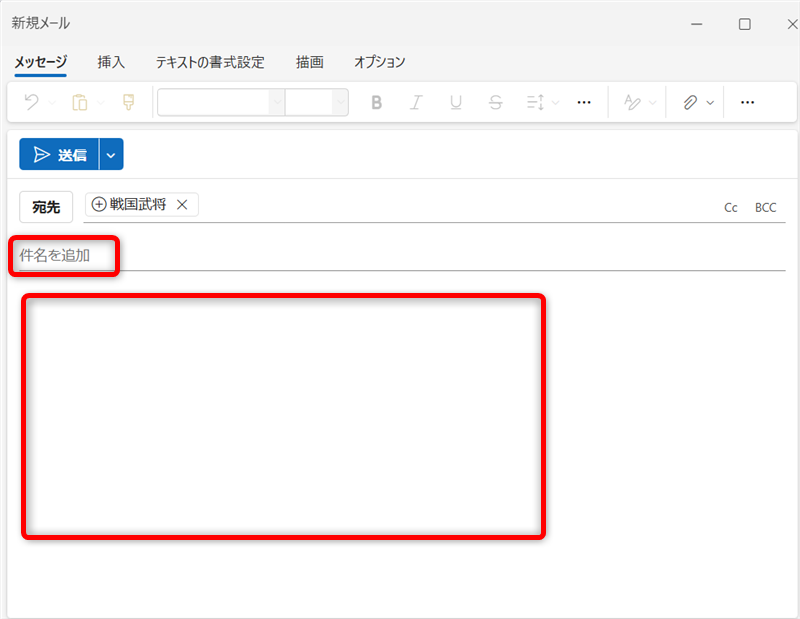Expand the font name dropdown
The height and width of the screenshot is (619, 800).
(276, 102)
